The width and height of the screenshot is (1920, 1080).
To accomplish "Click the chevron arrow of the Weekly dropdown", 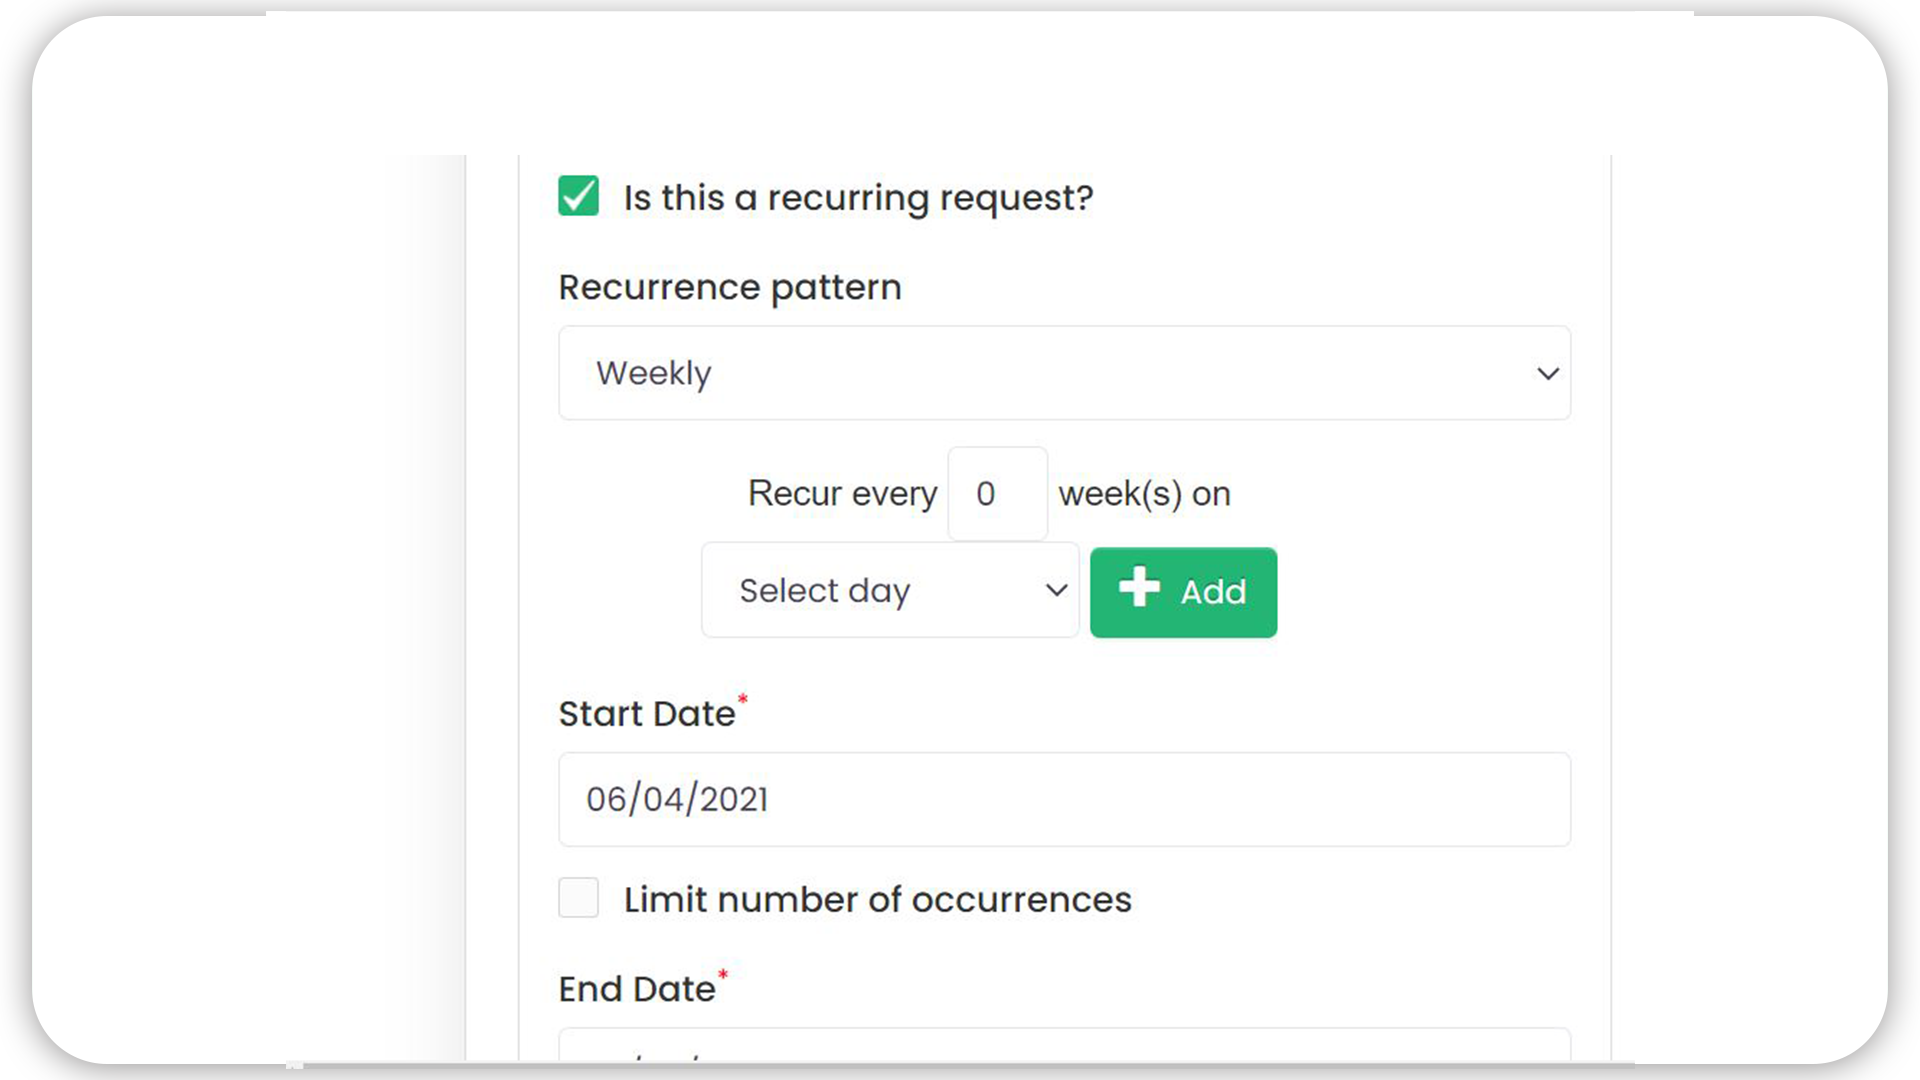I will [x=1547, y=374].
